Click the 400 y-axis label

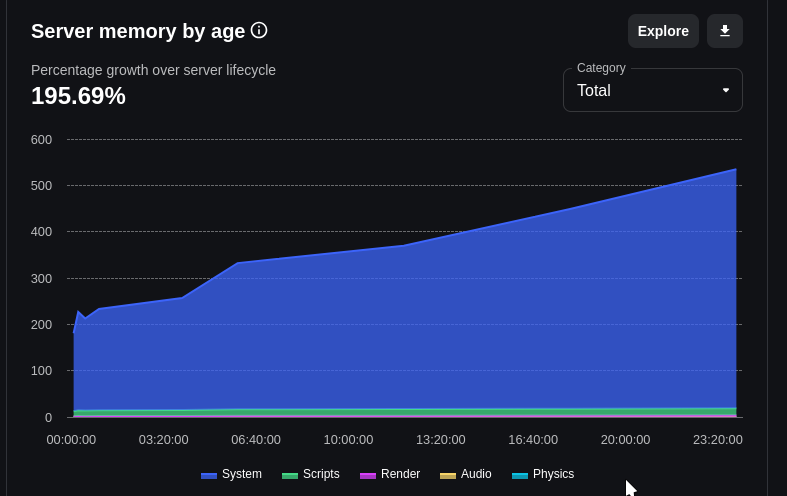click(41, 232)
